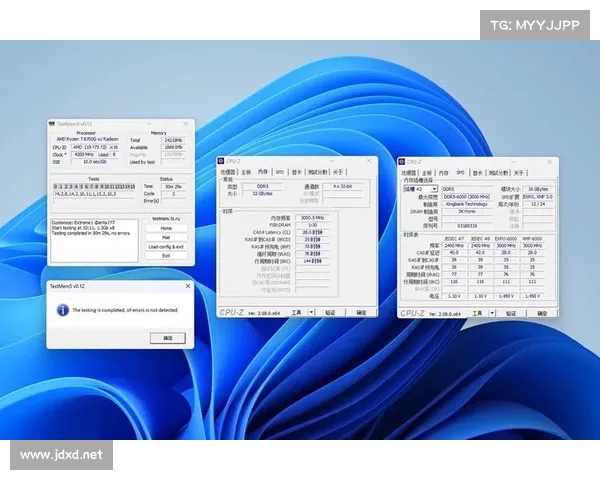Image resolution: width=600 pixels, height=480 pixels.
Task: Switch to 处理器 tab in memory window
Action: [x=228, y=171]
